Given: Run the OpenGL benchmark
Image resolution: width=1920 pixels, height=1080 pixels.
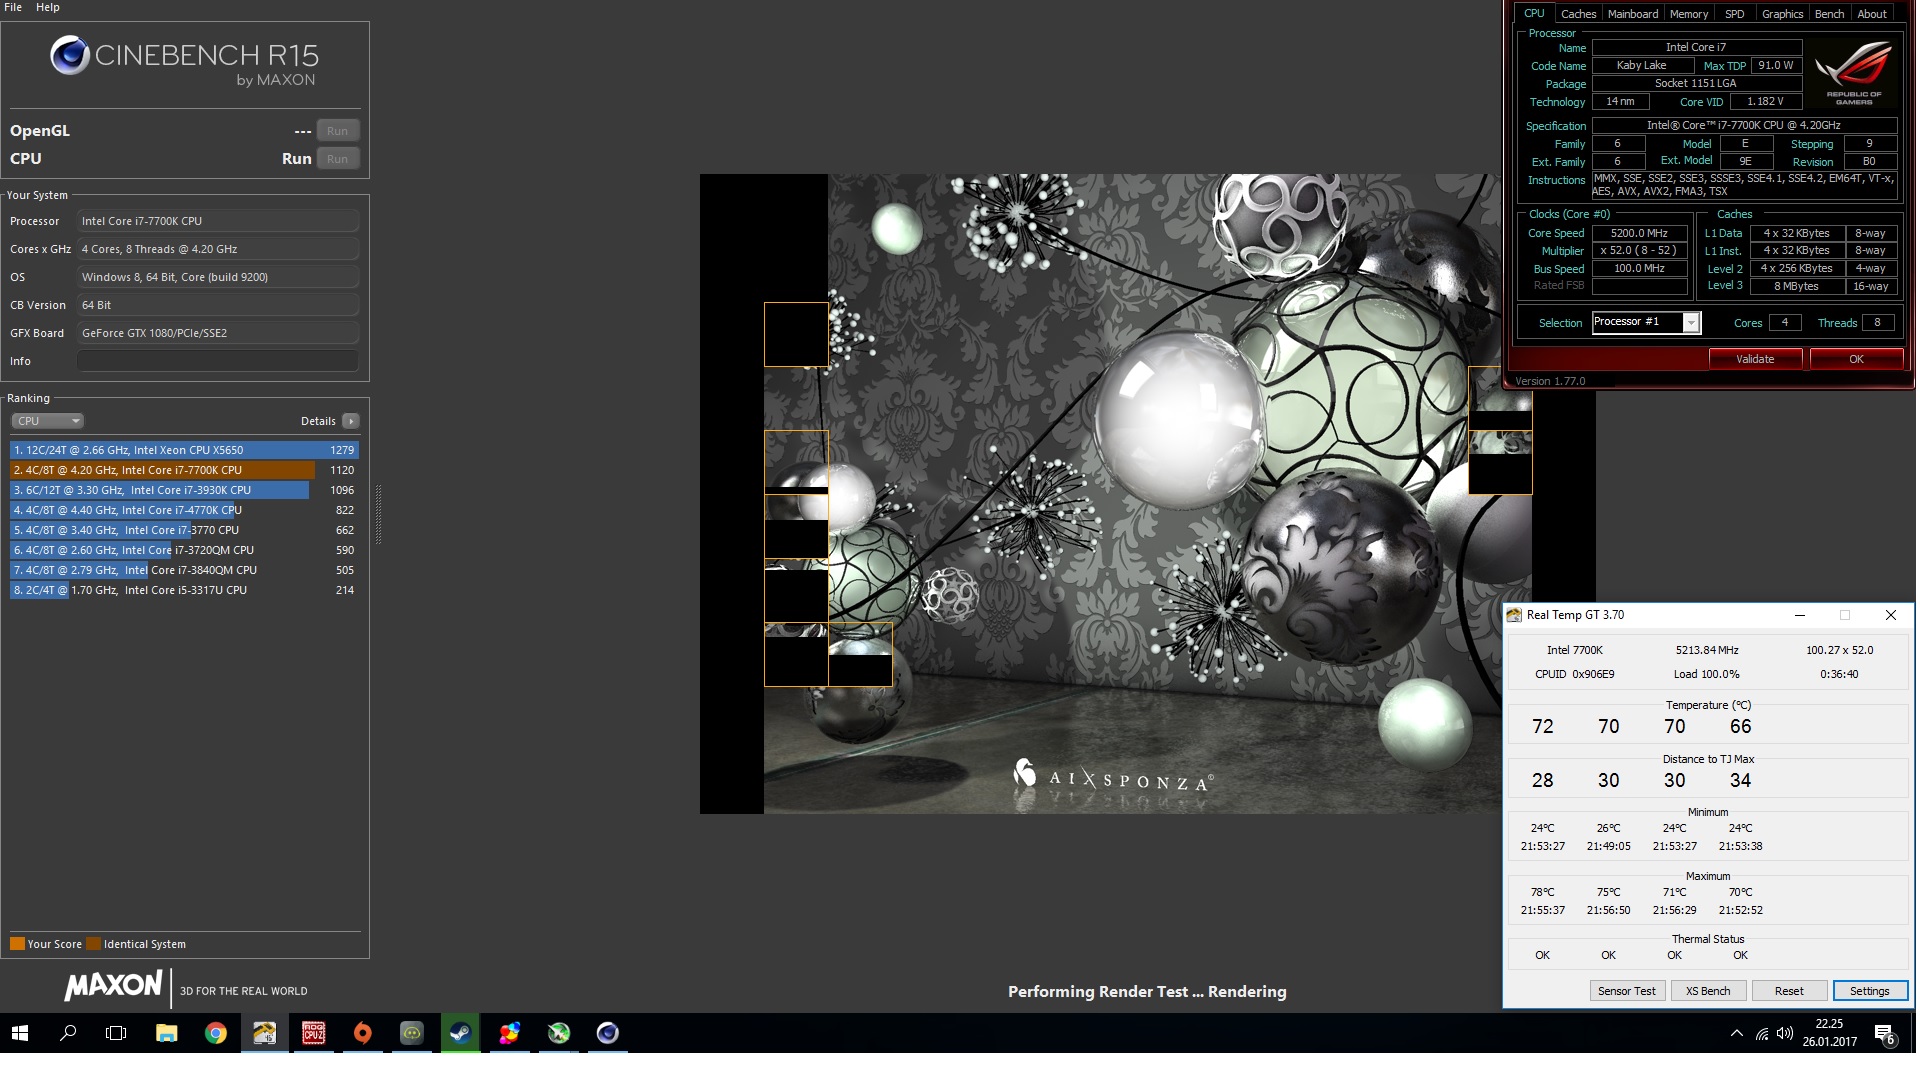Looking at the screenshot, I should pos(338,131).
